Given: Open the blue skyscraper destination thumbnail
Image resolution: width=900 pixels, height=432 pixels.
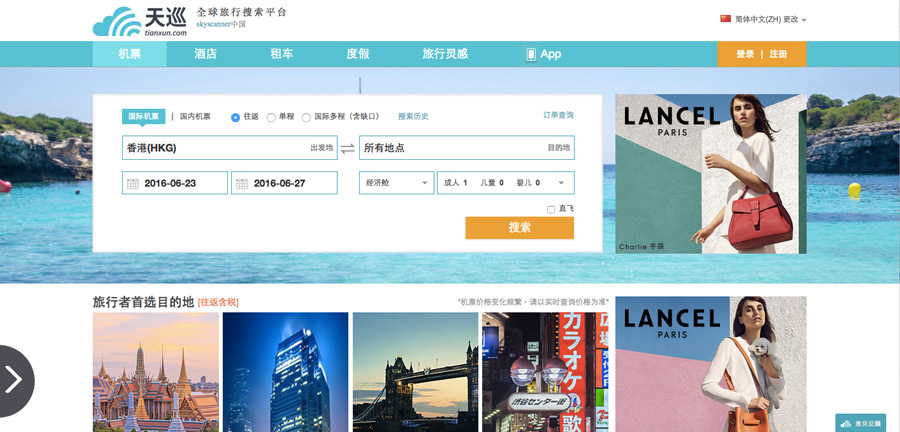Looking at the screenshot, I should [x=285, y=372].
